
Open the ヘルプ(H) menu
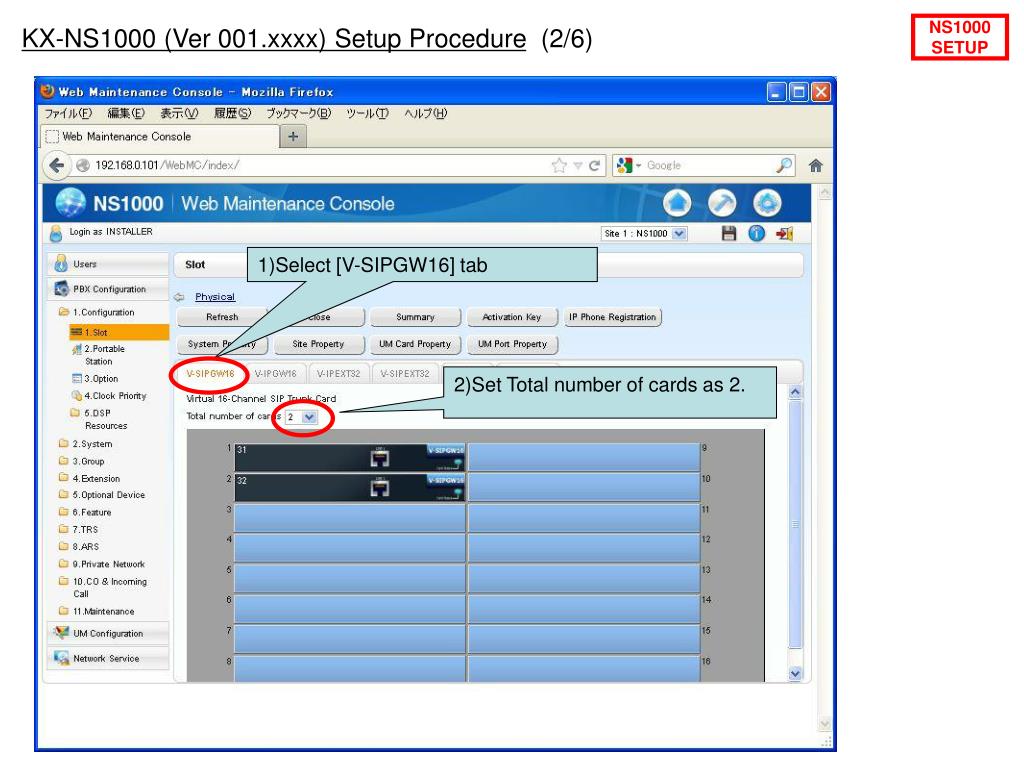click(425, 114)
